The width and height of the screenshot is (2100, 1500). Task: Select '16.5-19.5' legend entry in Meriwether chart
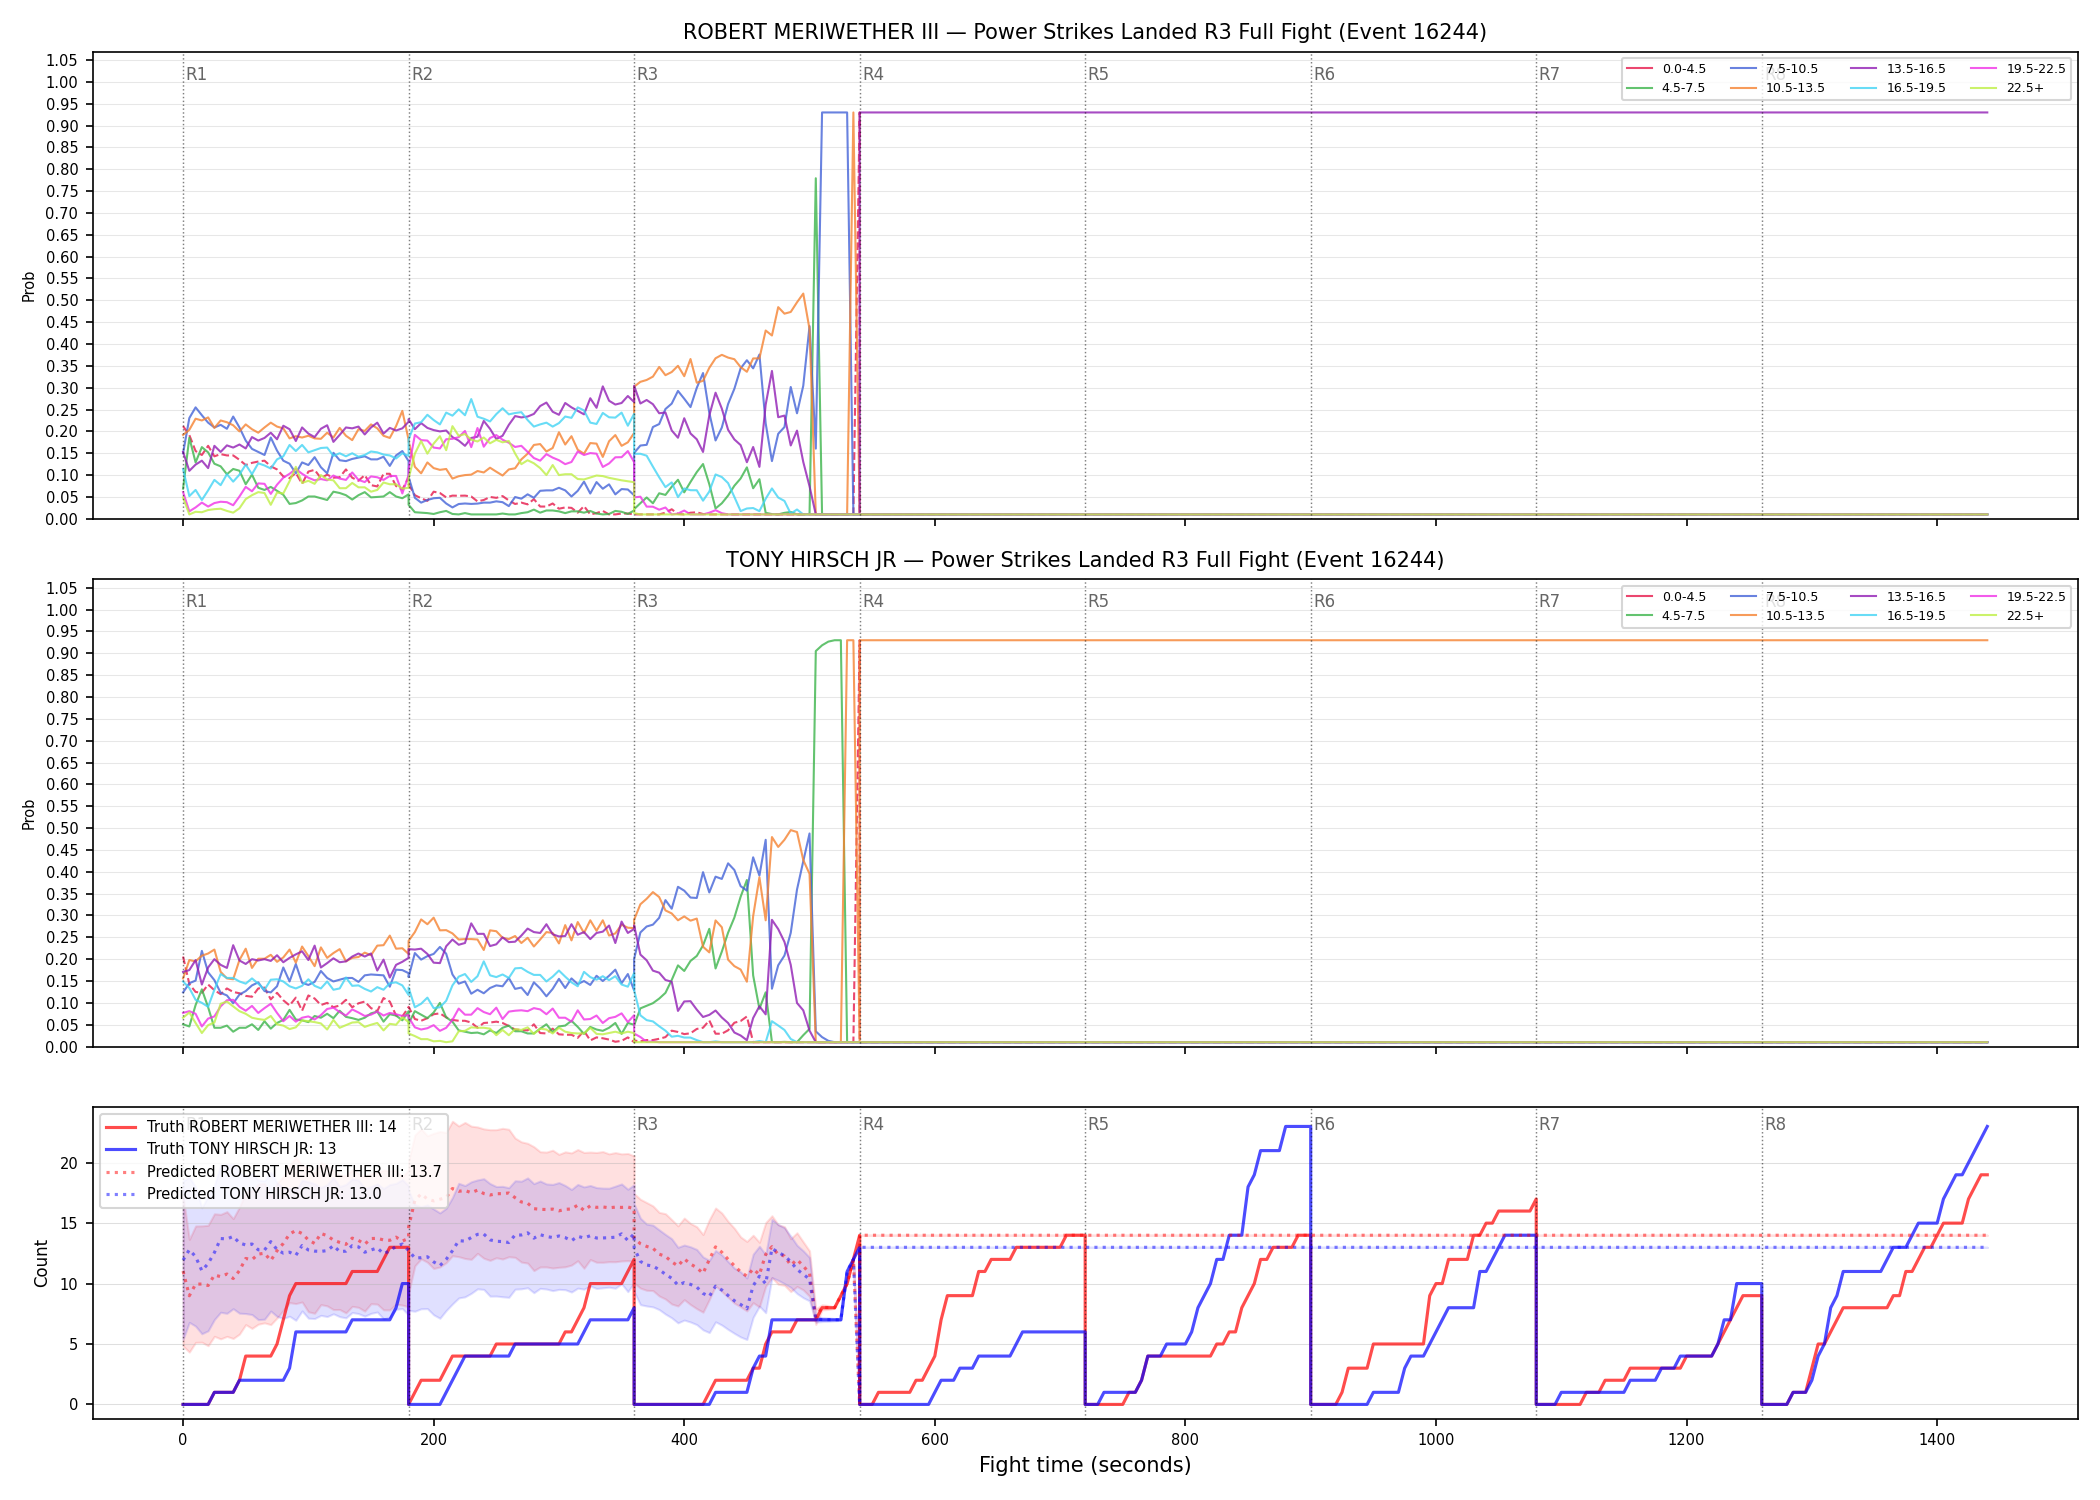click(x=1899, y=88)
